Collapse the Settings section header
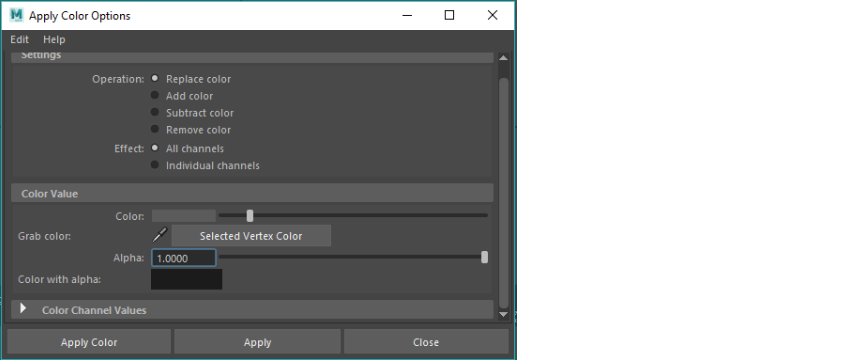The image size is (861, 360). click(252, 57)
